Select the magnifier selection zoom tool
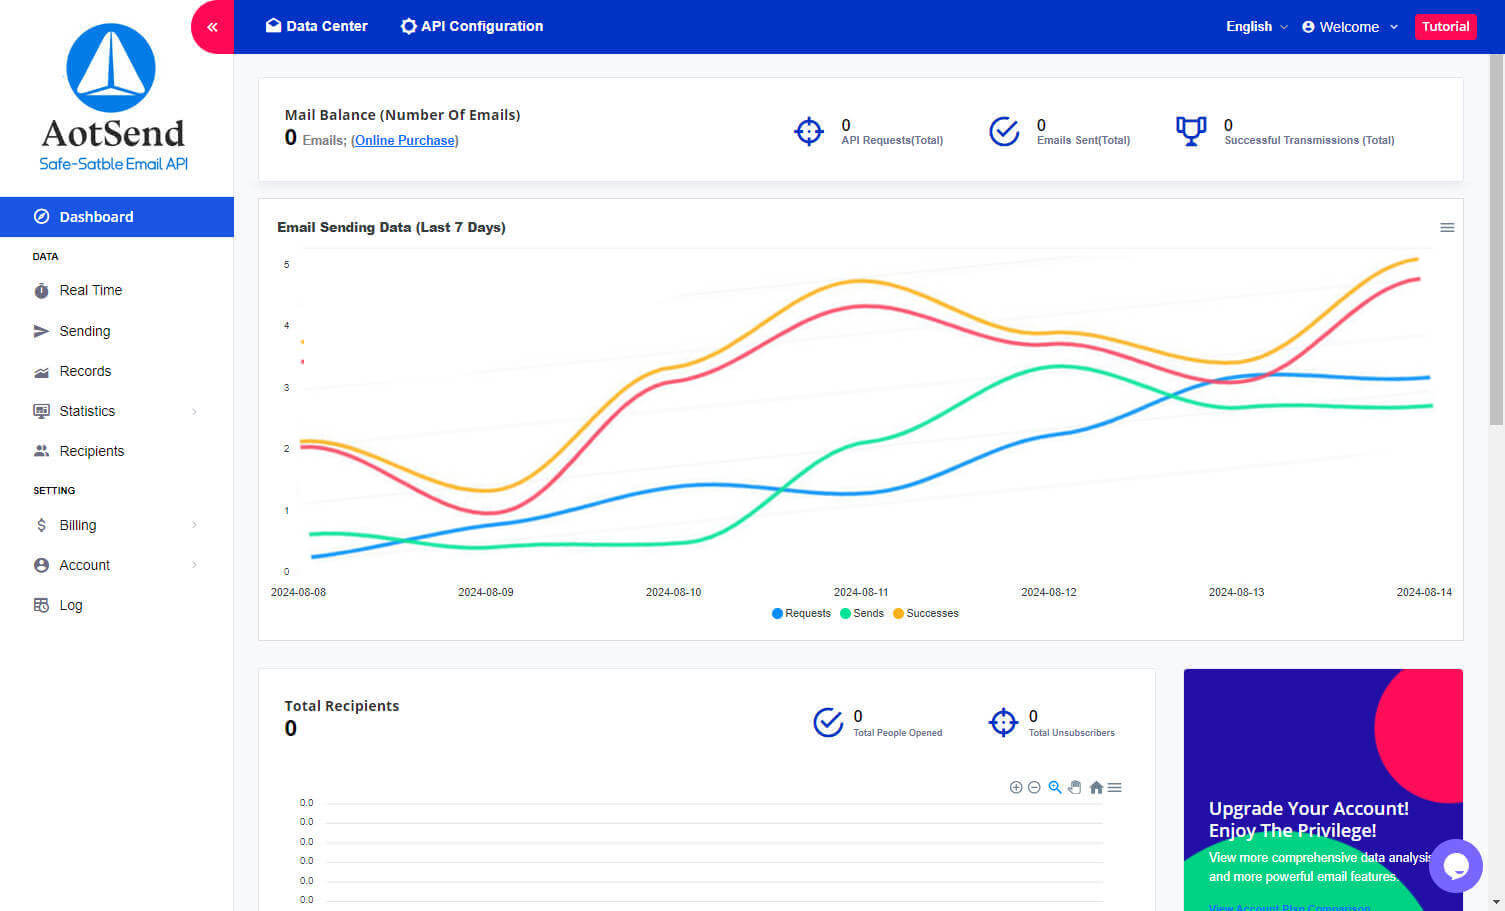This screenshot has width=1505, height=911. (1055, 788)
